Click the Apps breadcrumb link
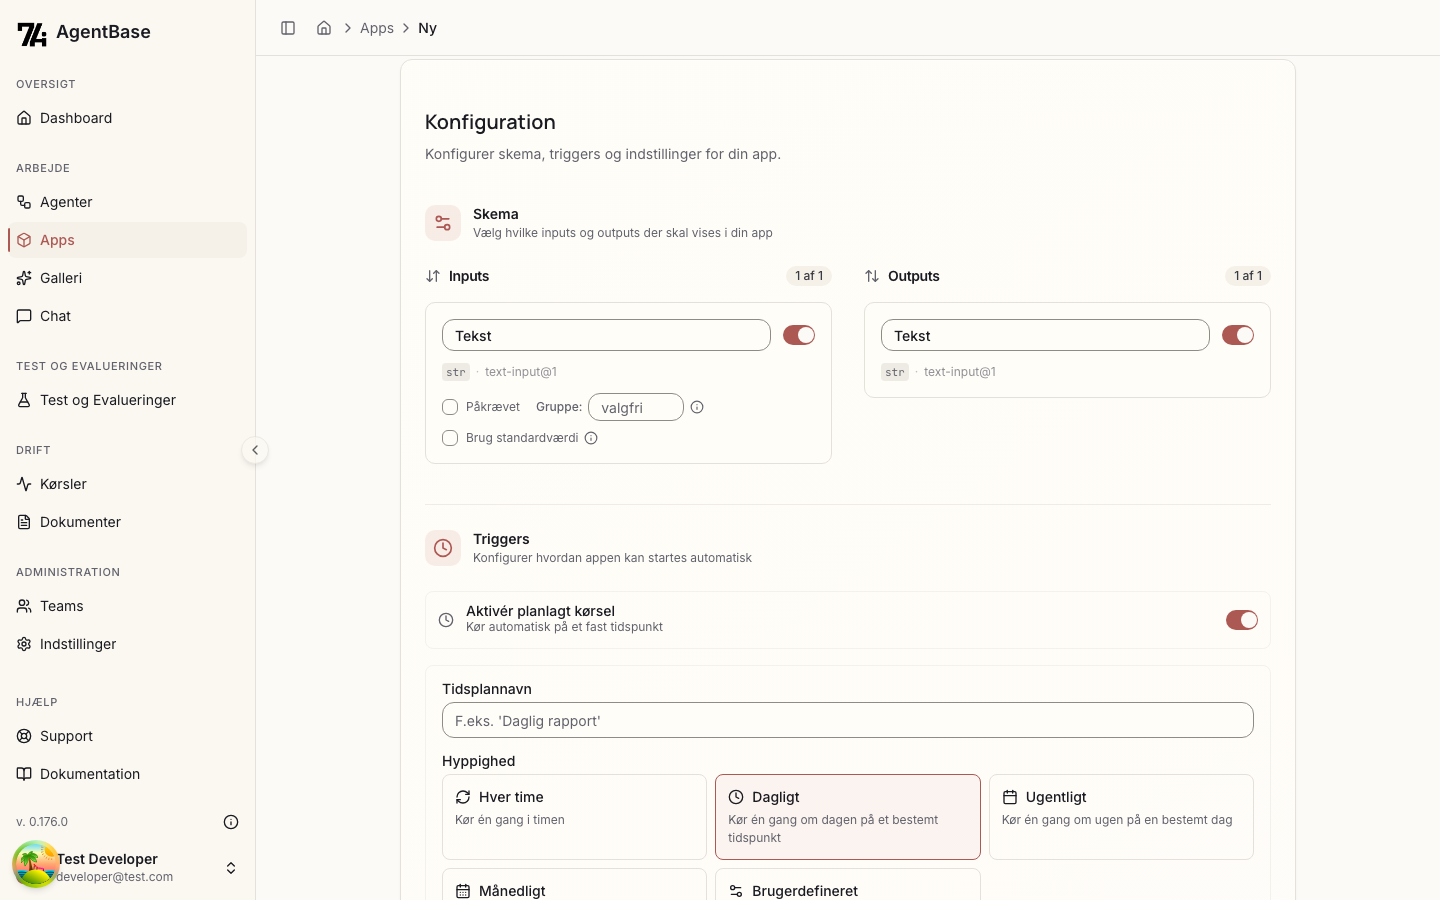 coord(377,28)
